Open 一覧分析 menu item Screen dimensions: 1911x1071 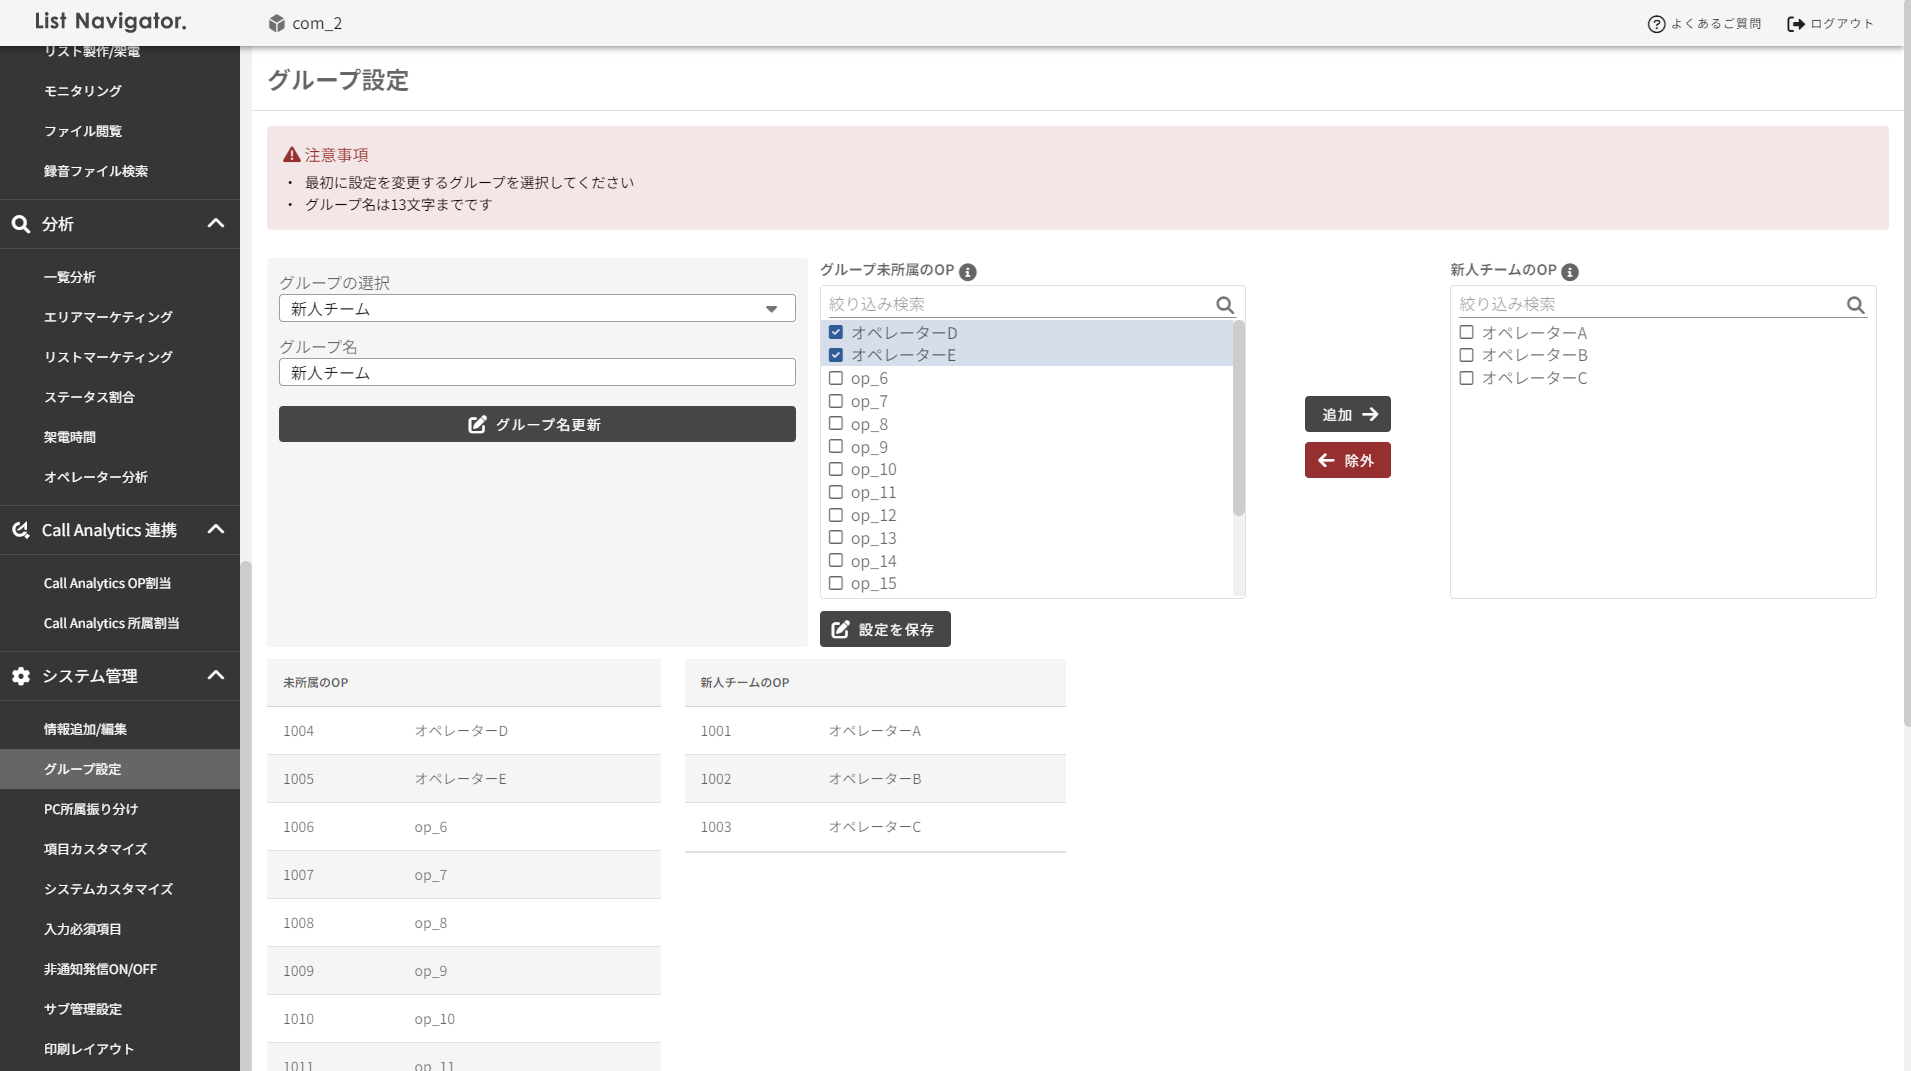(70, 277)
